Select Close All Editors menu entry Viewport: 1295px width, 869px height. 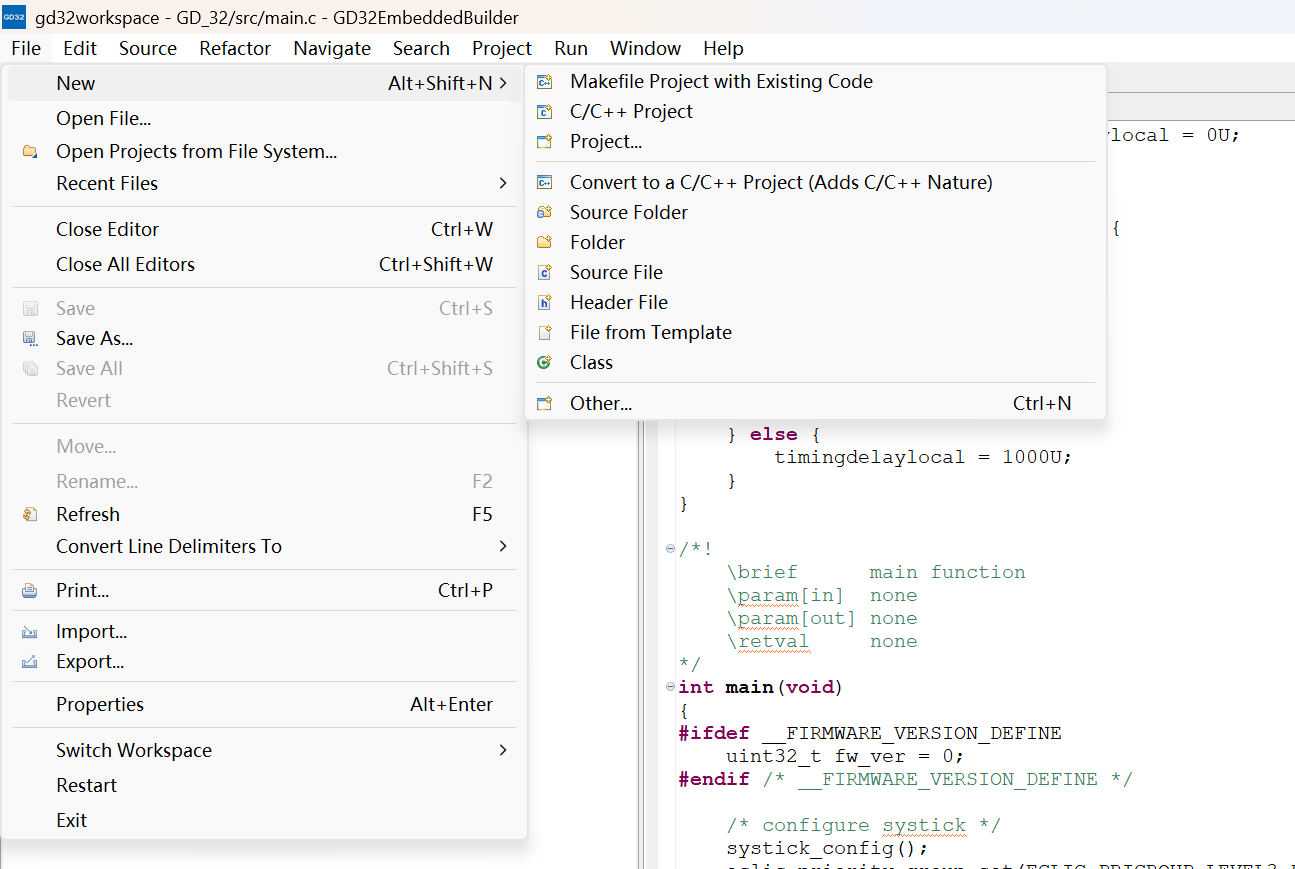[x=264, y=264]
